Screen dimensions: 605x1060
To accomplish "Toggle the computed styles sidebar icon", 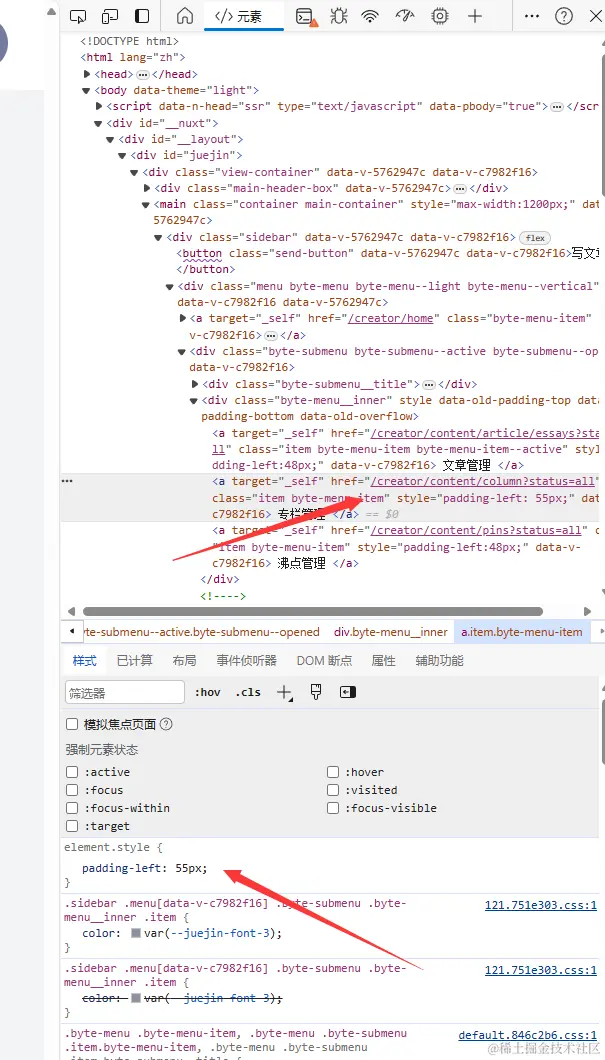I will (348, 692).
